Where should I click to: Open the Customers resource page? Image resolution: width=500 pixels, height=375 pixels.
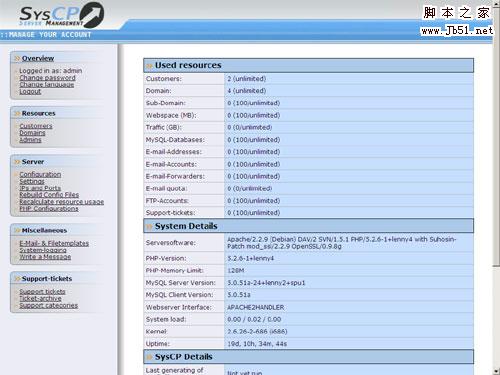(x=36, y=126)
